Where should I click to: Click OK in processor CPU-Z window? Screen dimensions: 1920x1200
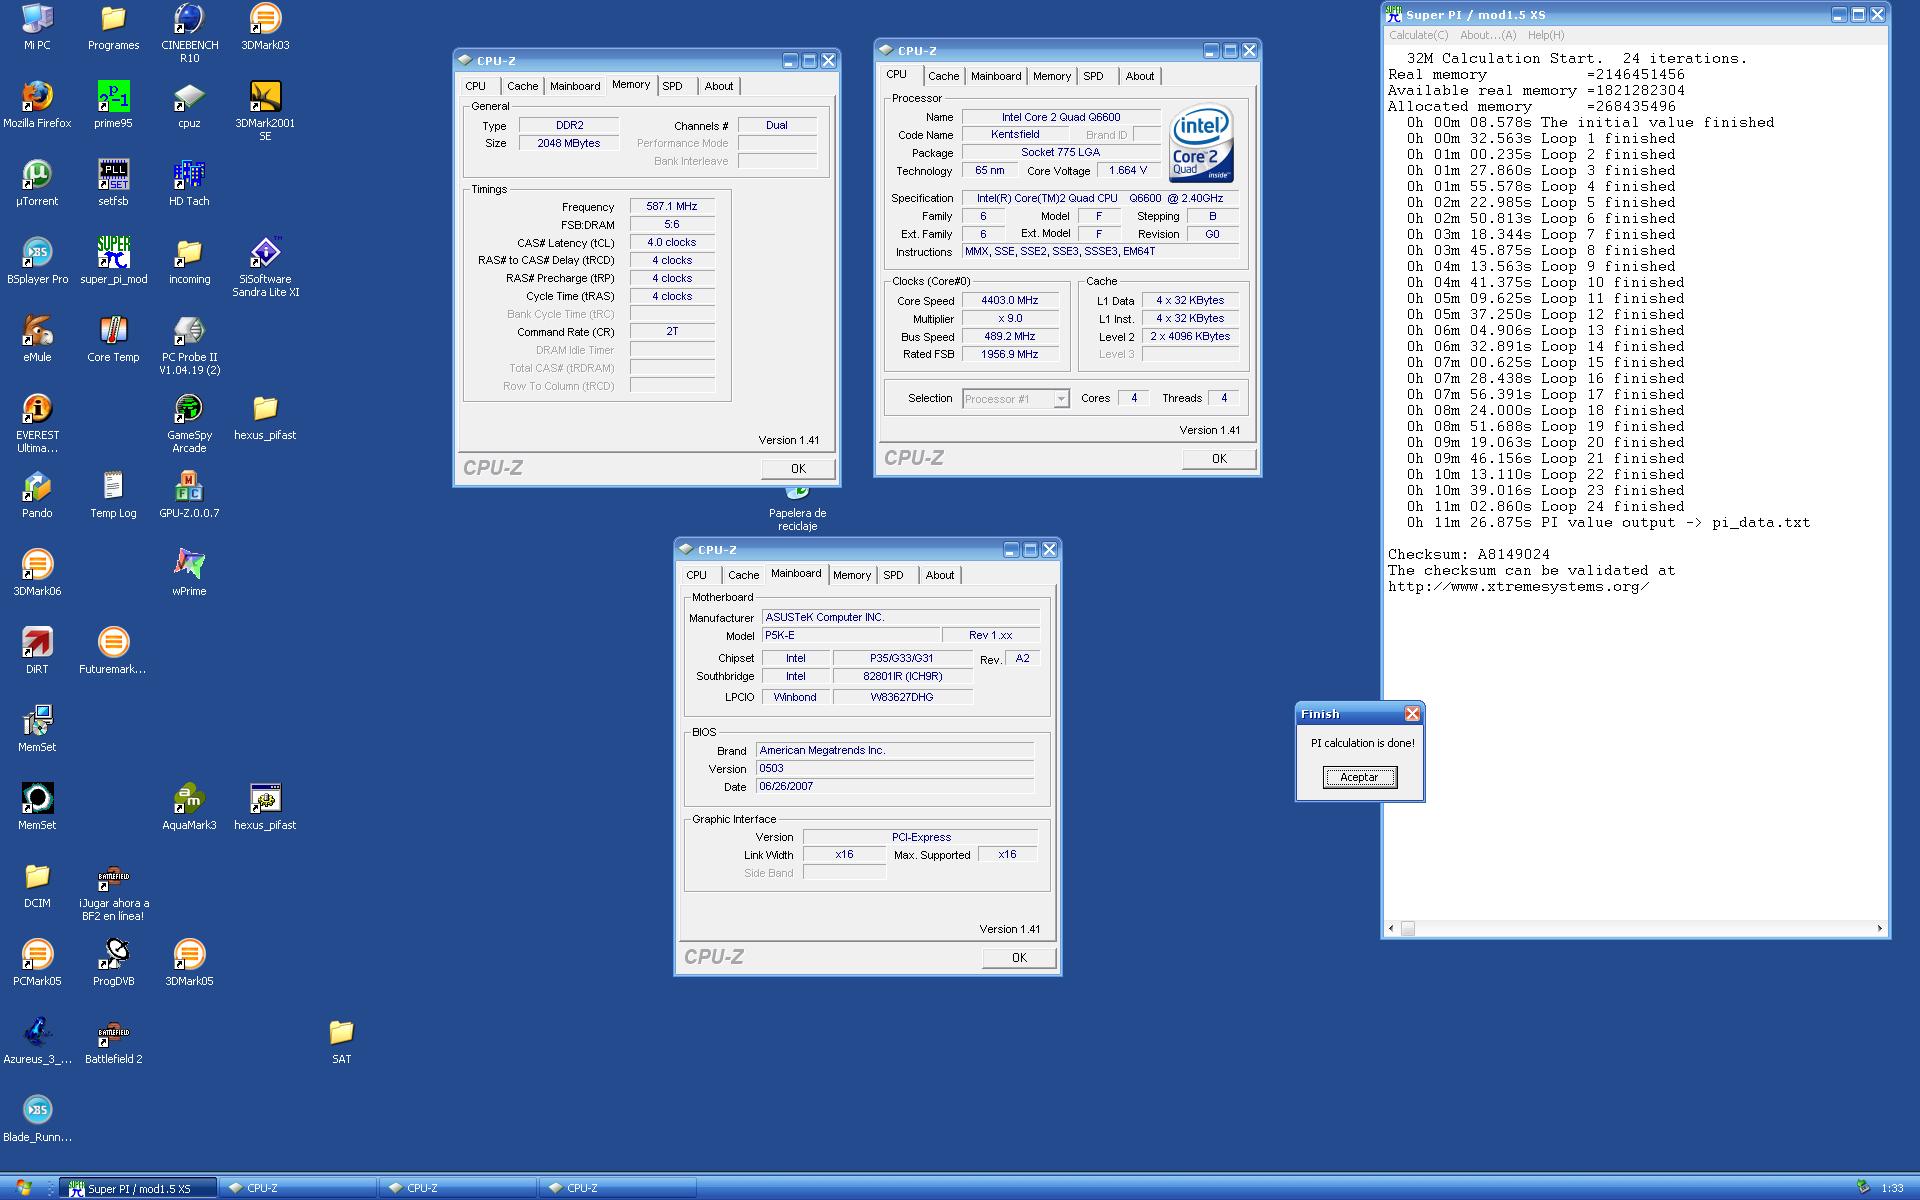pos(1219,458)
